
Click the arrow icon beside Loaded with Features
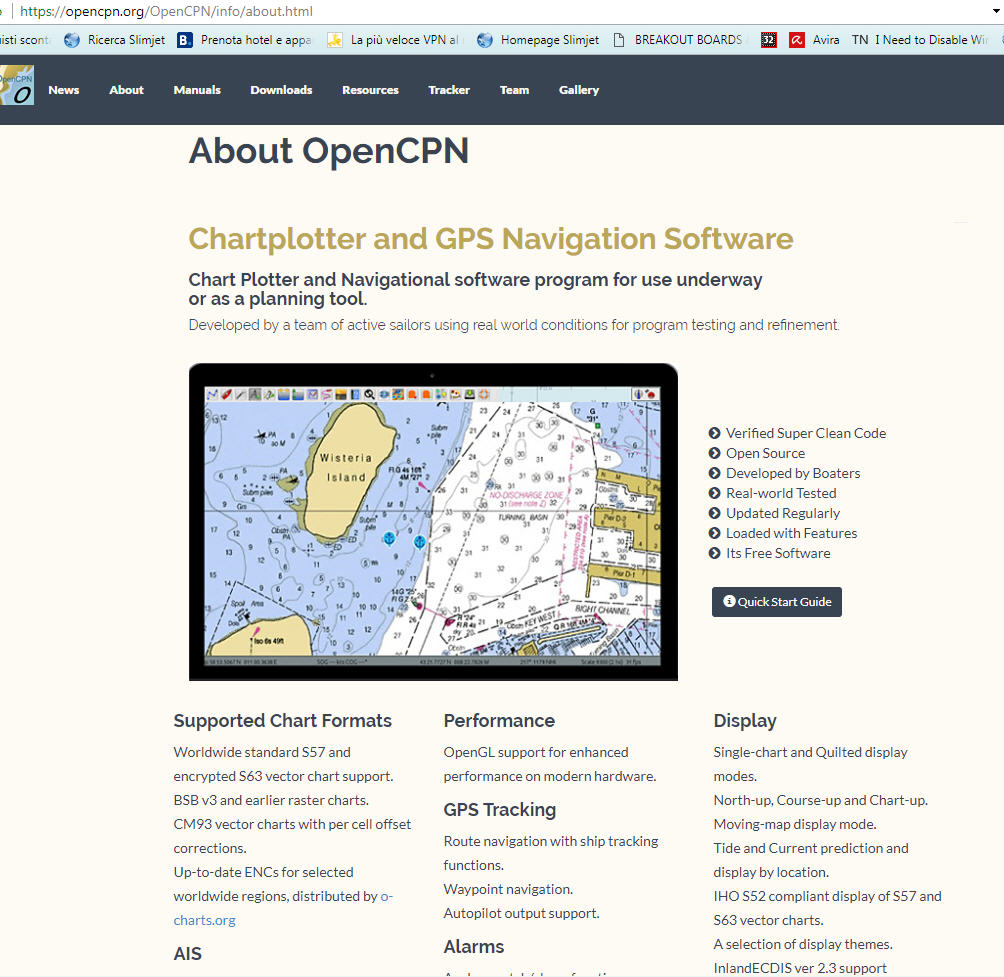(x=715, y=533)
